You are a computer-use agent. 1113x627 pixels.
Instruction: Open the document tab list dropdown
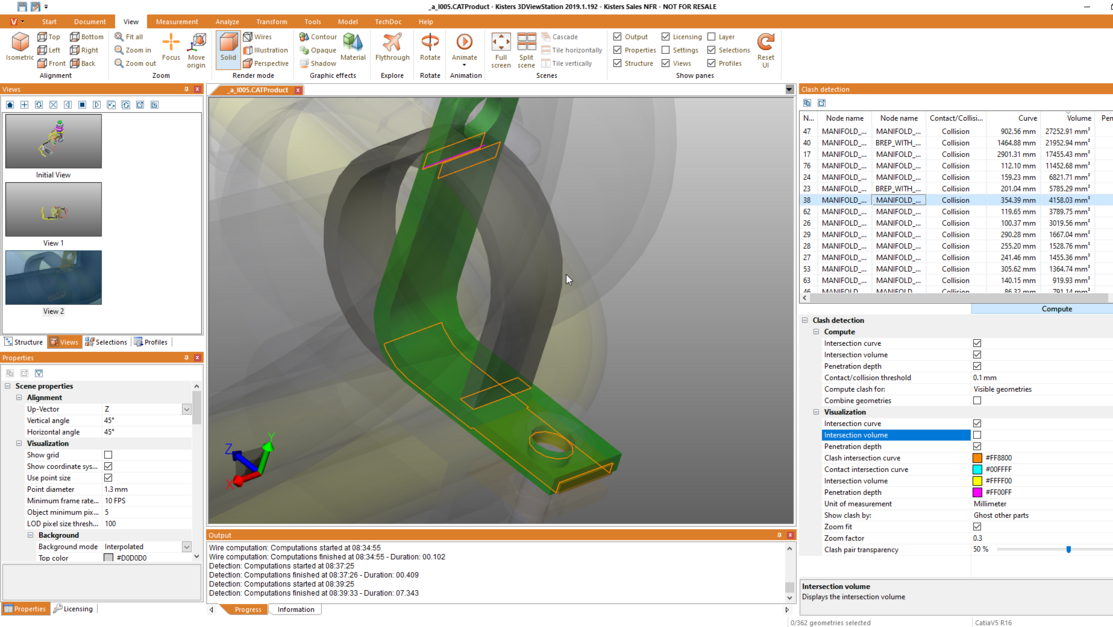[x=789, y=90]
